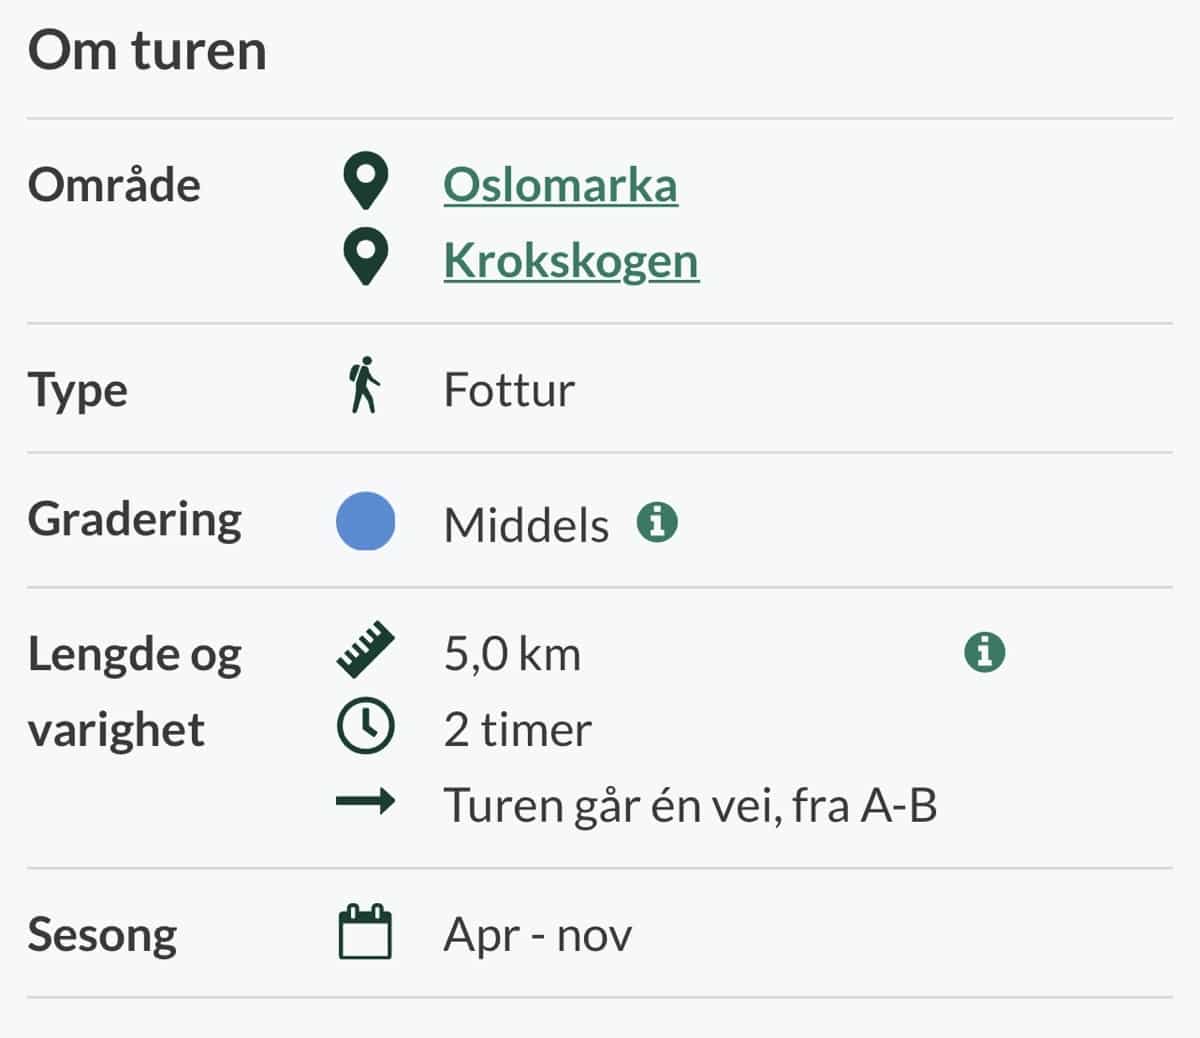
Task: Click the ruler icon beside 5,0 km
Action: (365, 650)
